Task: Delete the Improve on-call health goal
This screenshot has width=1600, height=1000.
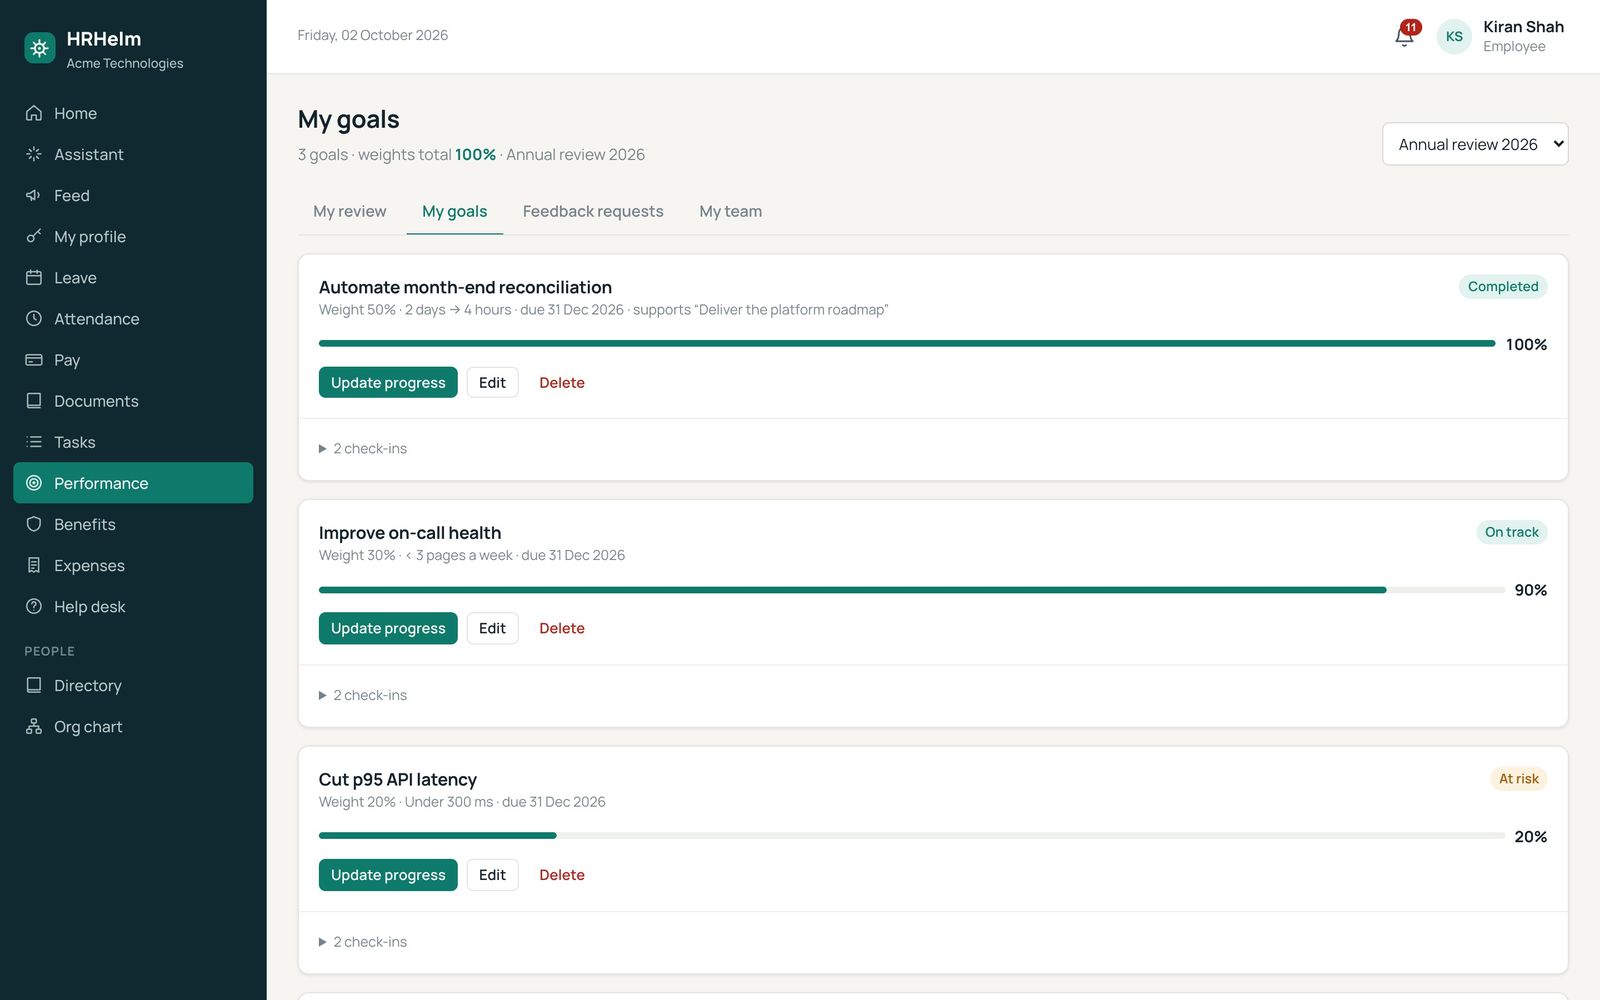Action: (x=562, y=628)
